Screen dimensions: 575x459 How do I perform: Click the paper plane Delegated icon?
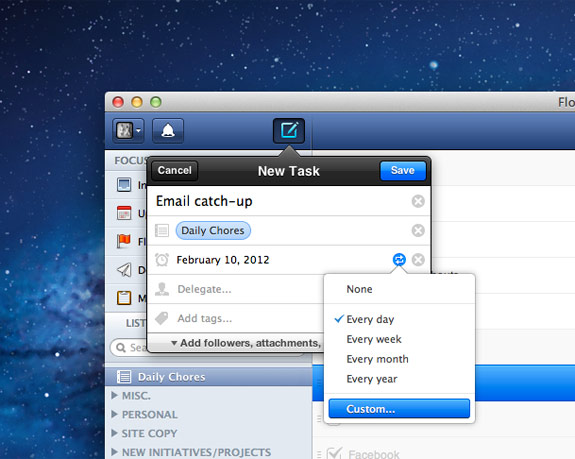(124, 270)
